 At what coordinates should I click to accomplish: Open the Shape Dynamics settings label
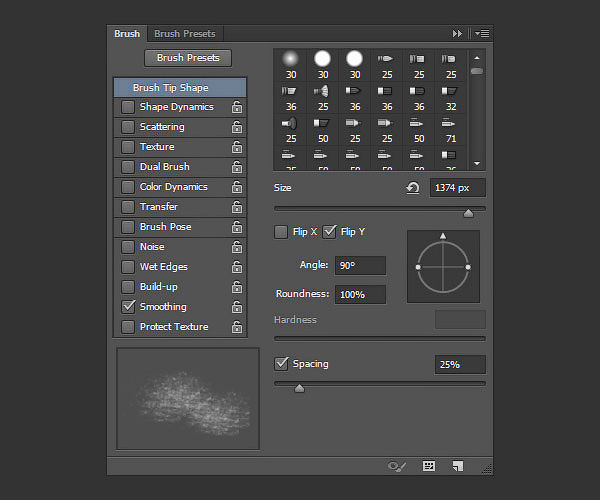176,107
